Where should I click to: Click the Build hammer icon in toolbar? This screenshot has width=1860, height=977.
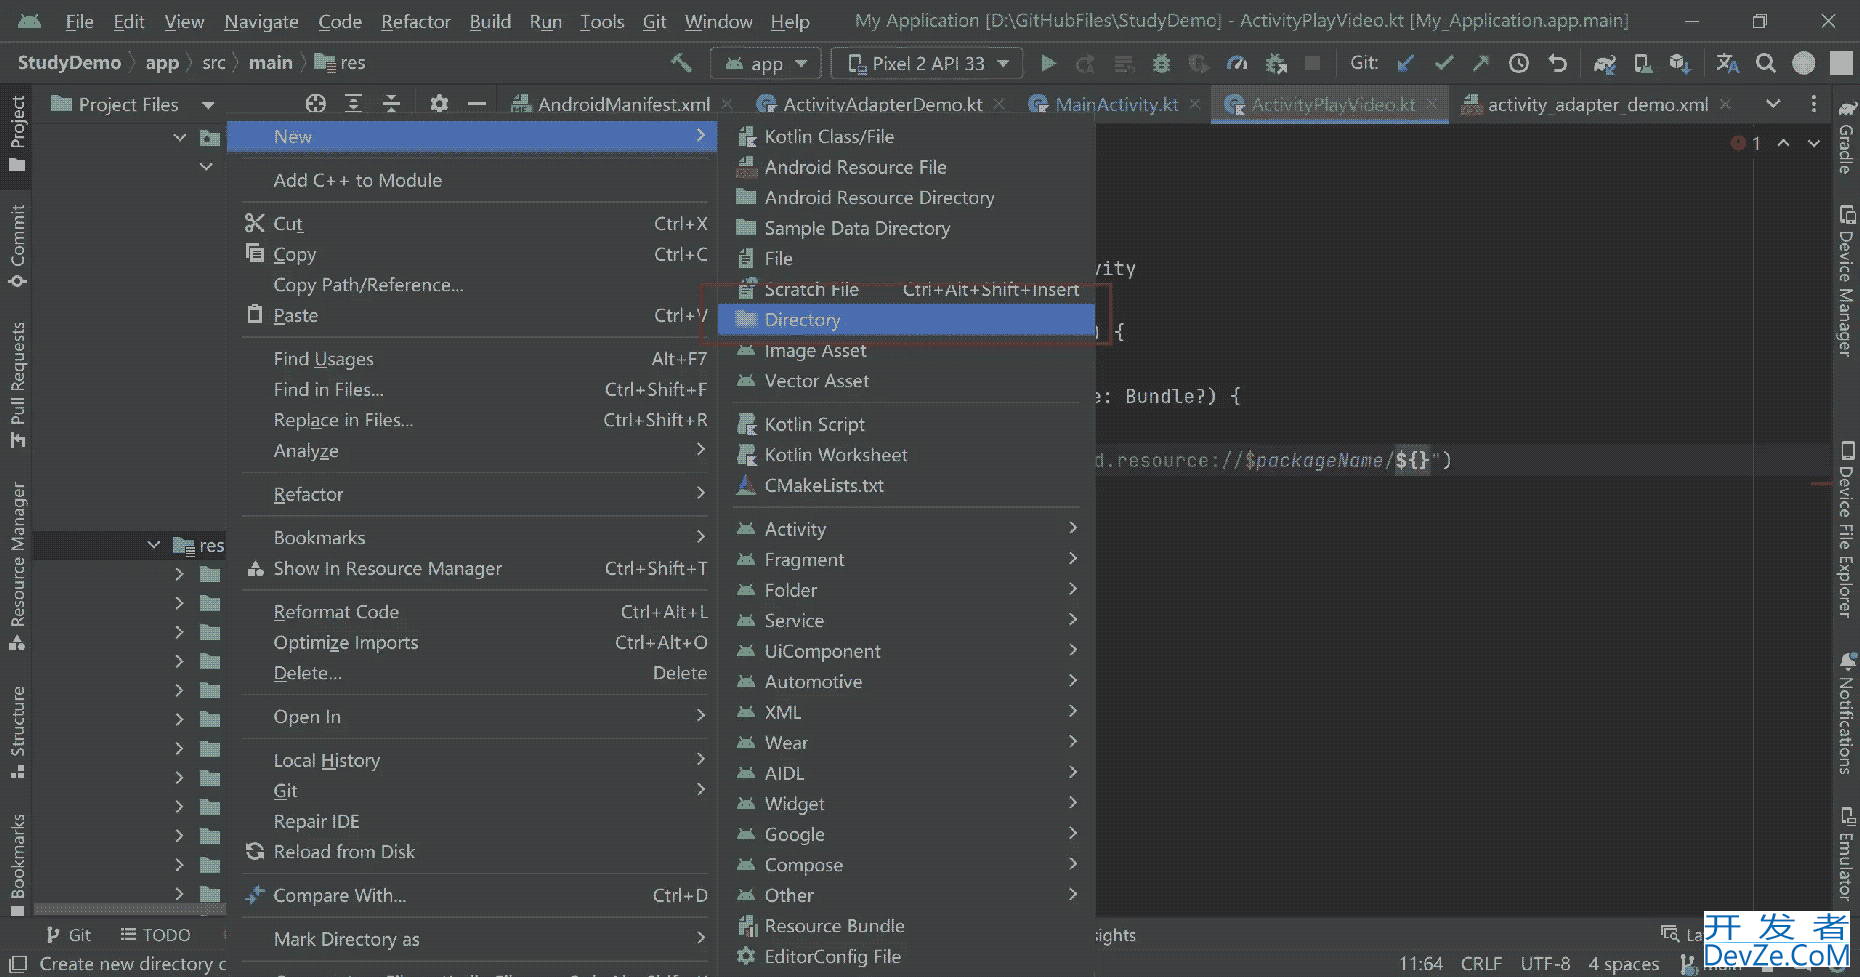(681, 63)
